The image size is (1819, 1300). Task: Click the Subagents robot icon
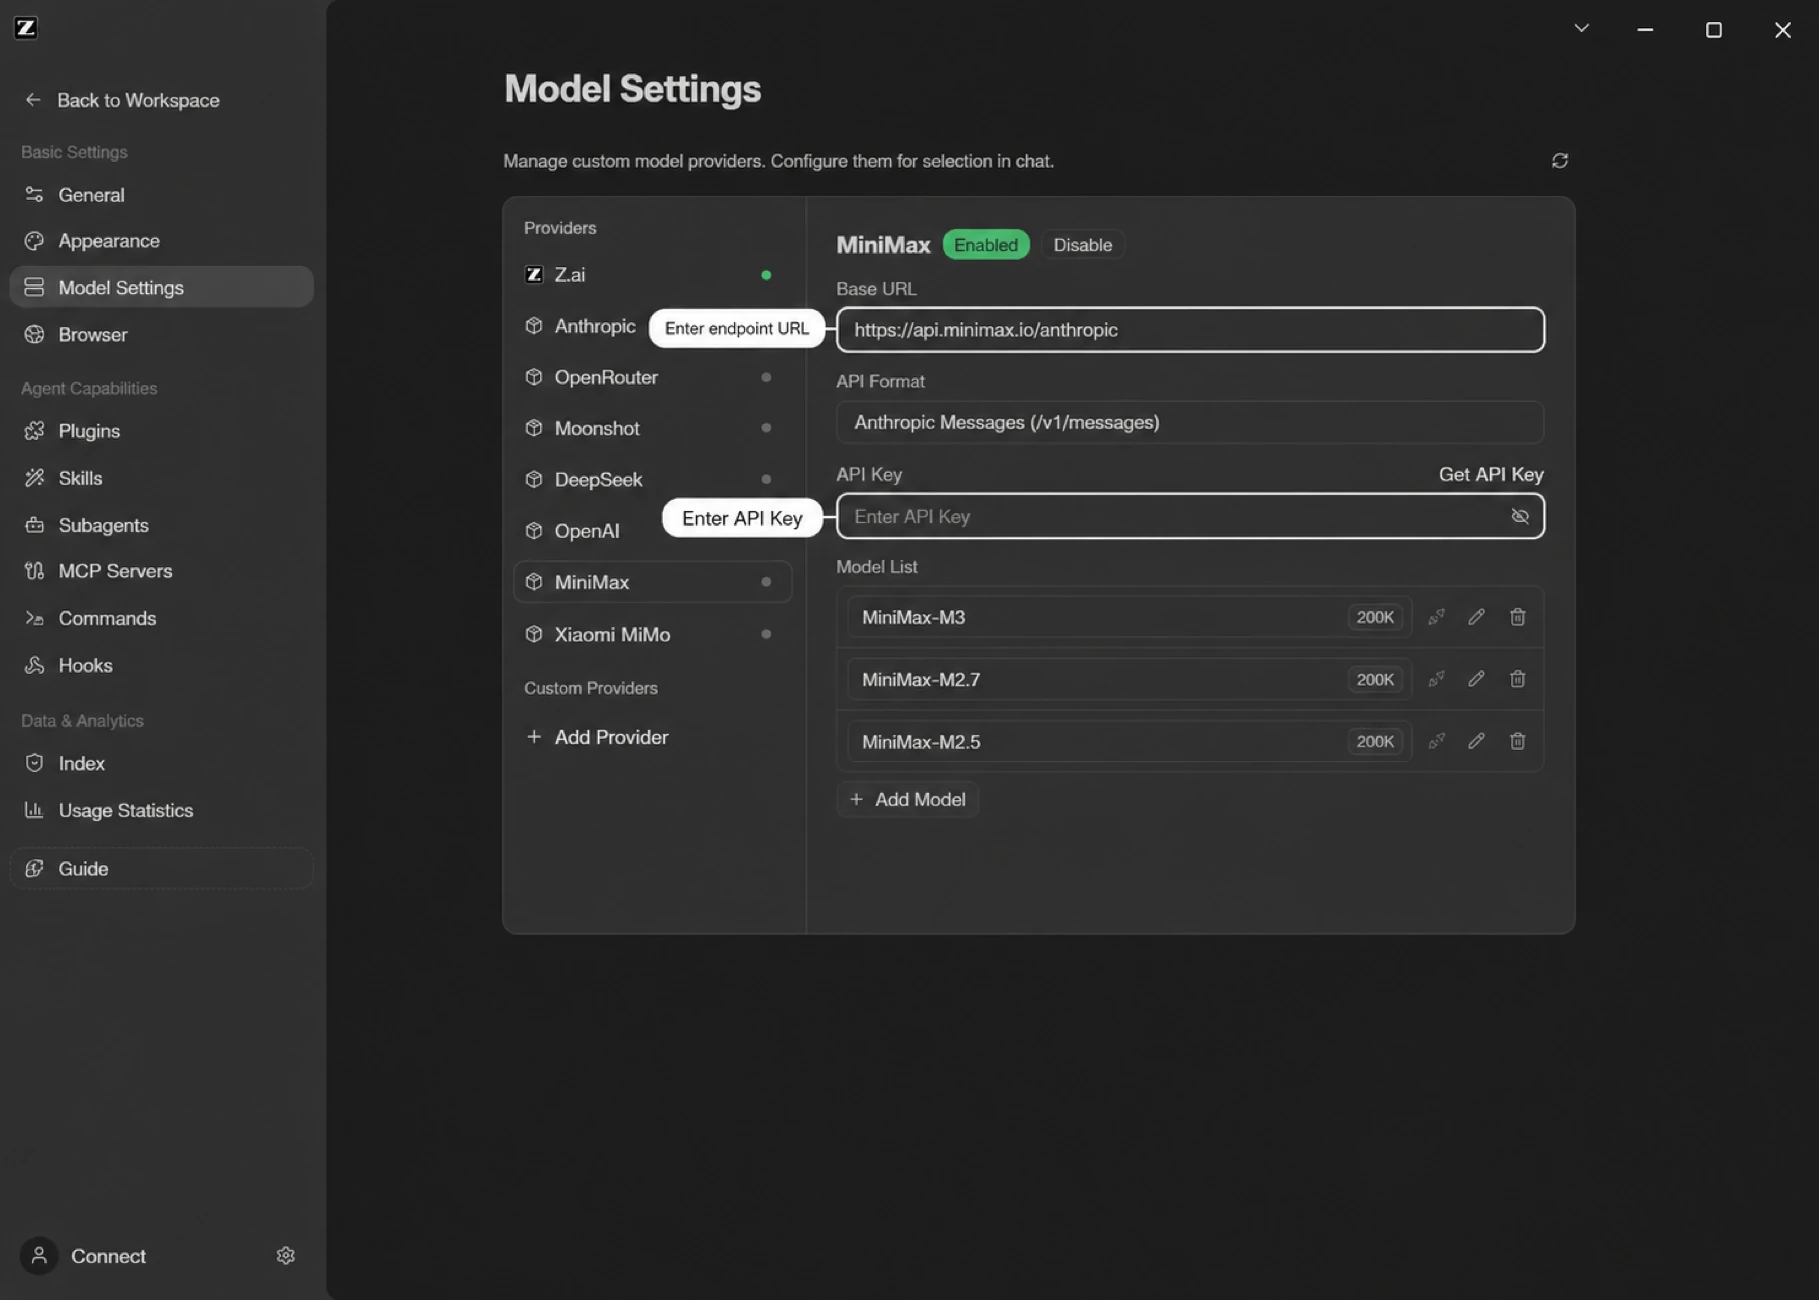[34, 525]
